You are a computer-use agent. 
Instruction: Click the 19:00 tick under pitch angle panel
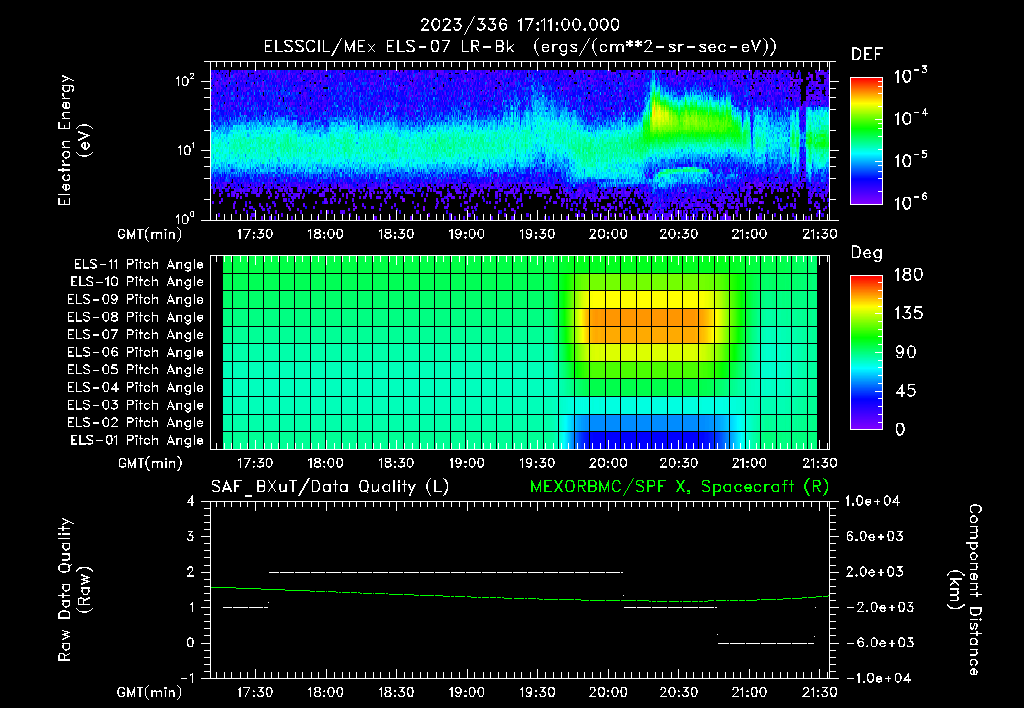(466, 463)
